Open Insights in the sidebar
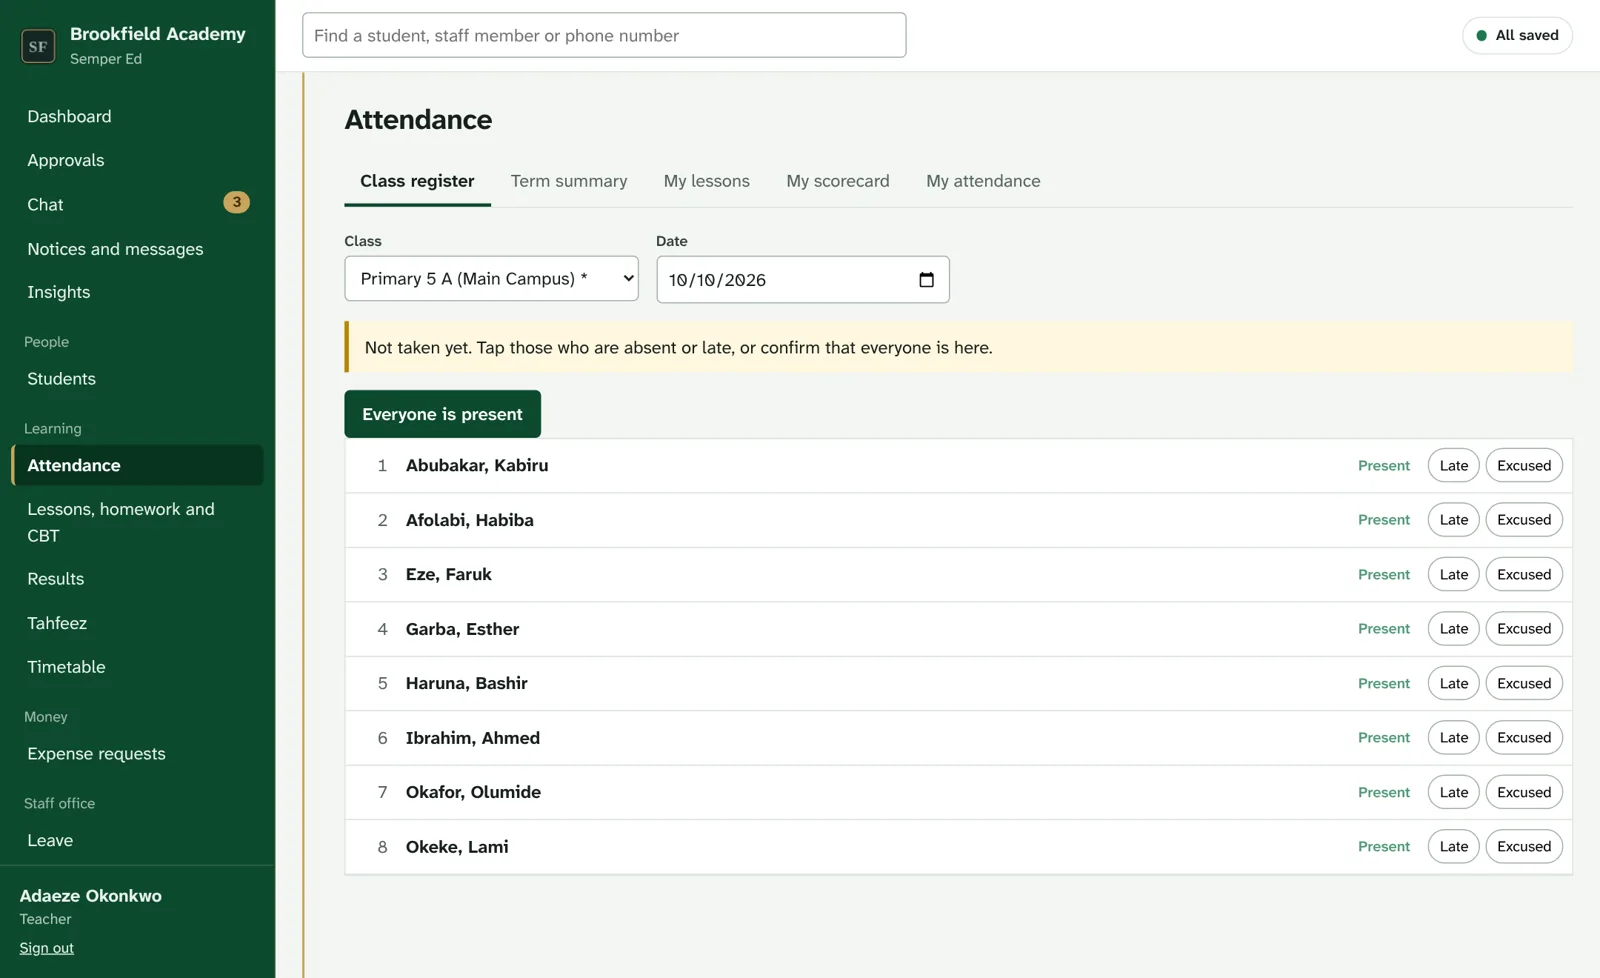 tap(137, 292)
